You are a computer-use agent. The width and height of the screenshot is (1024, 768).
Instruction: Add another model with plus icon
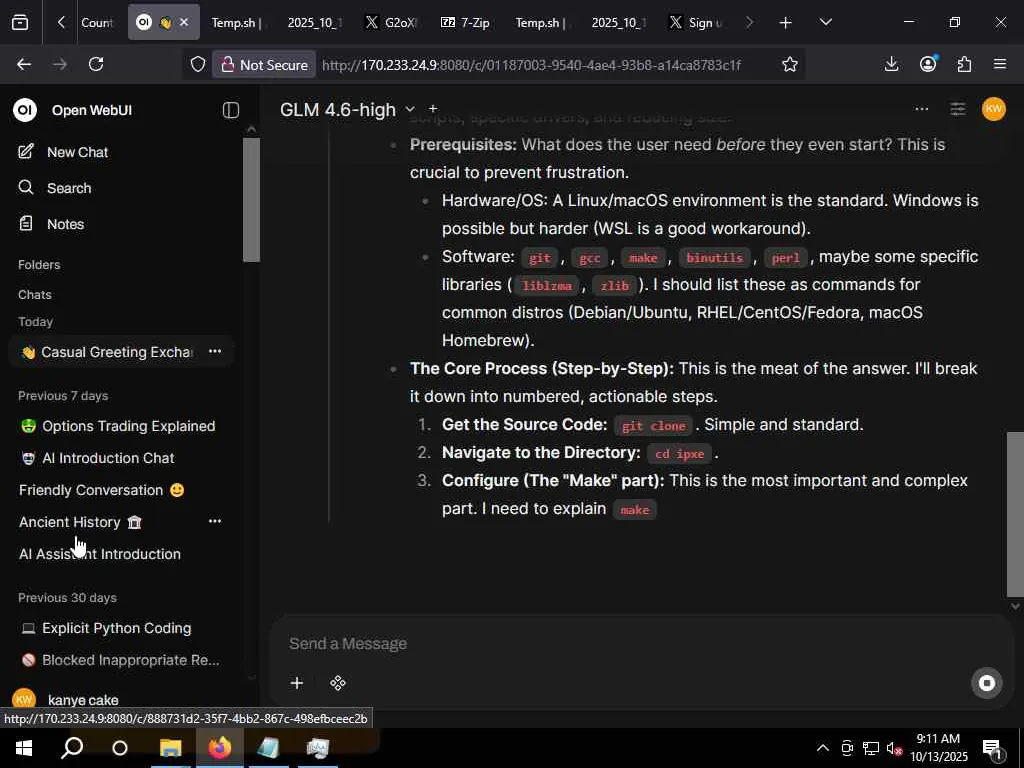(x=432, y=108)
